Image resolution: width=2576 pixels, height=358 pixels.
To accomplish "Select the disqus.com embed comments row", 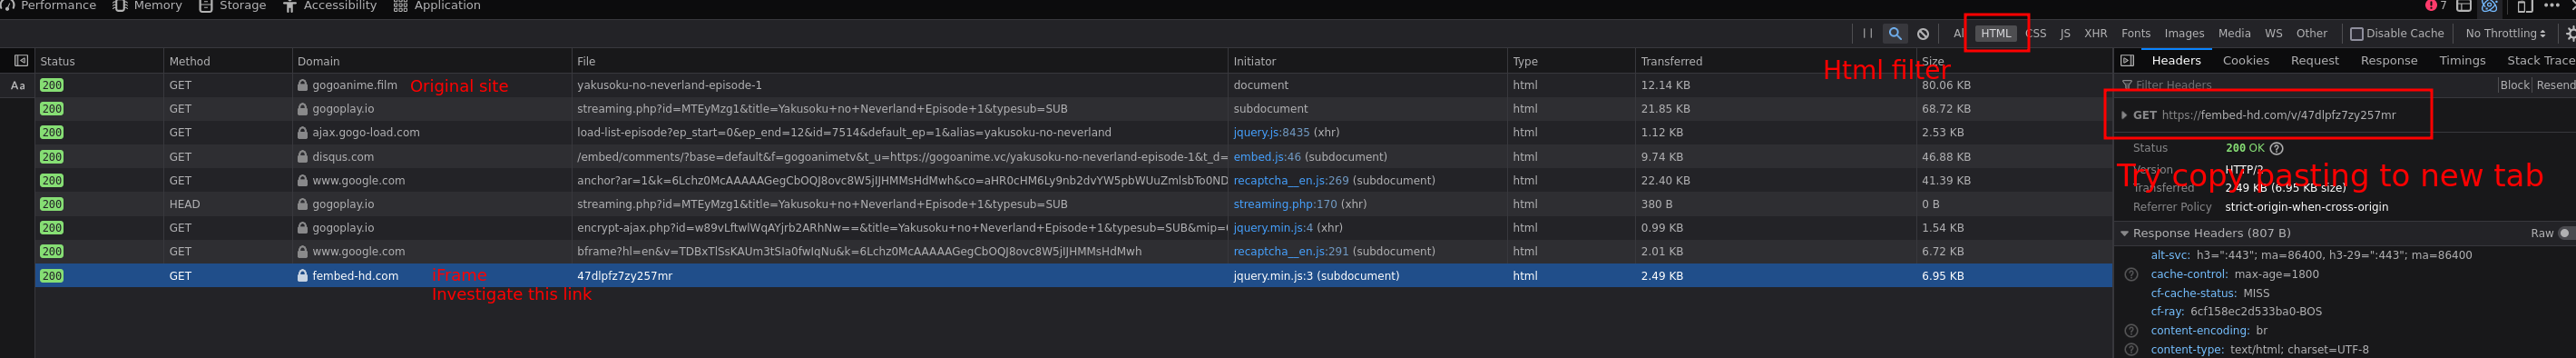I will click(x=1074, y=157).
